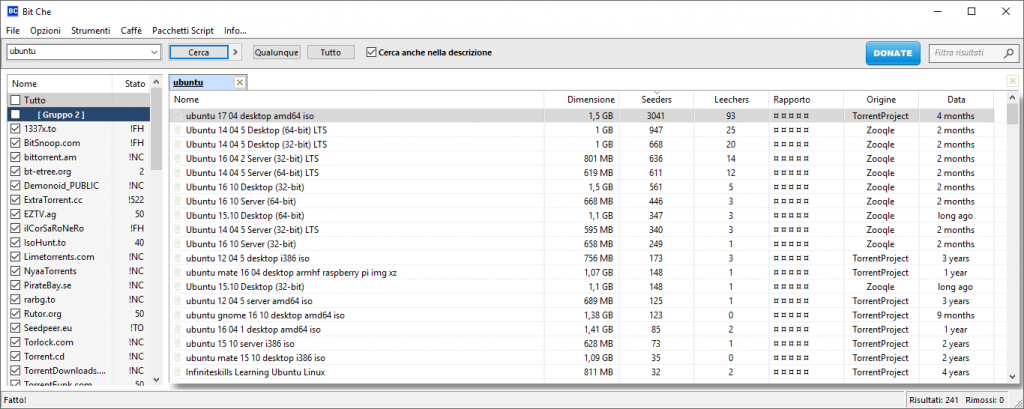Uncheck the PirateBay.se search engine
Viewport: 1024px width, 409px height.
(14, 285)
